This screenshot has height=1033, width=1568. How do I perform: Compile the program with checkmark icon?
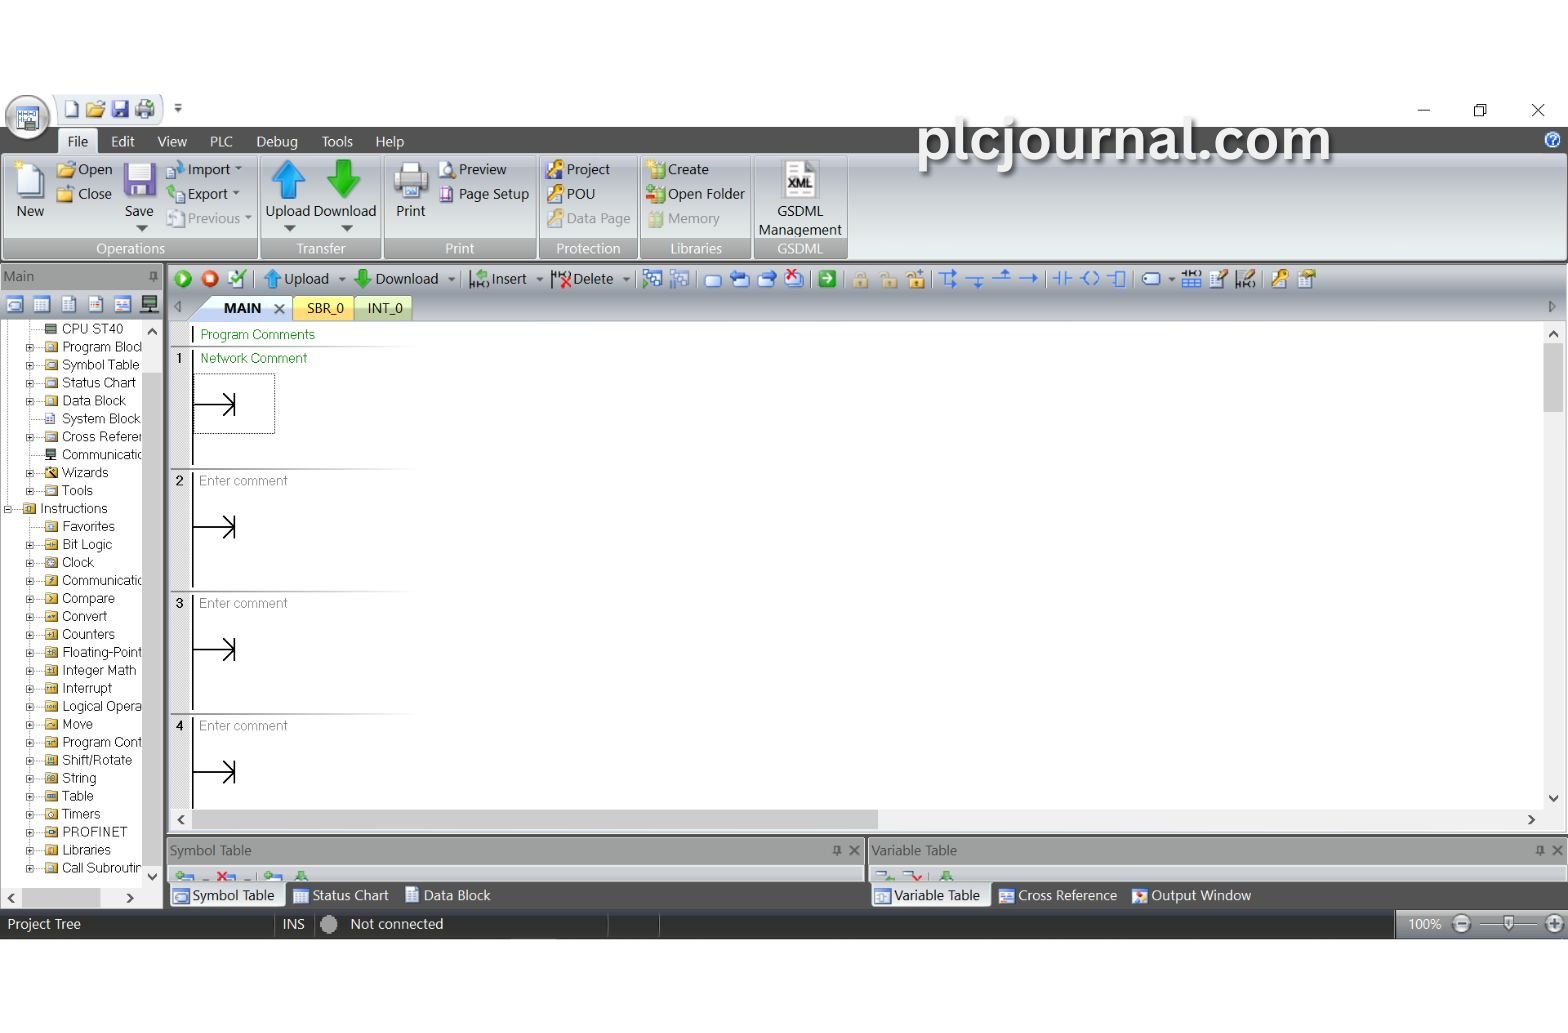pyautogui.click(x=237, y=279)
